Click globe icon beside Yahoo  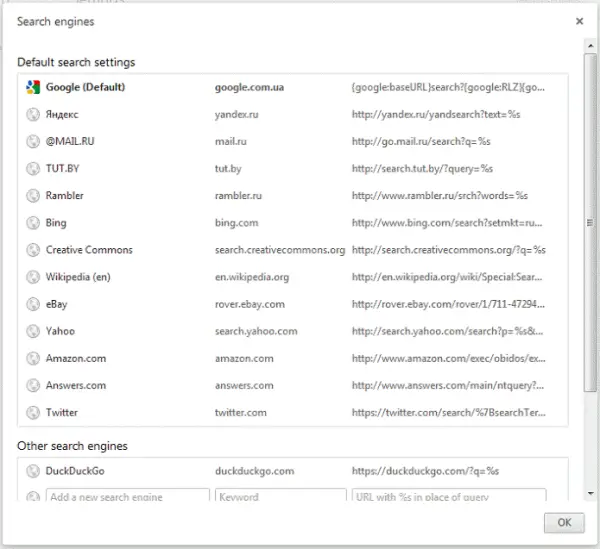tap(33, 331)
